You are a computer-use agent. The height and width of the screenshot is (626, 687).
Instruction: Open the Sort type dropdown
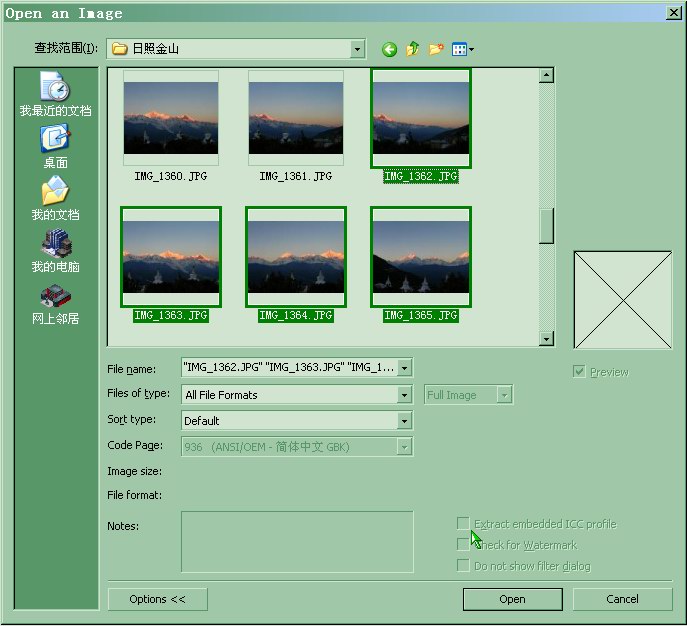[404, 421]
